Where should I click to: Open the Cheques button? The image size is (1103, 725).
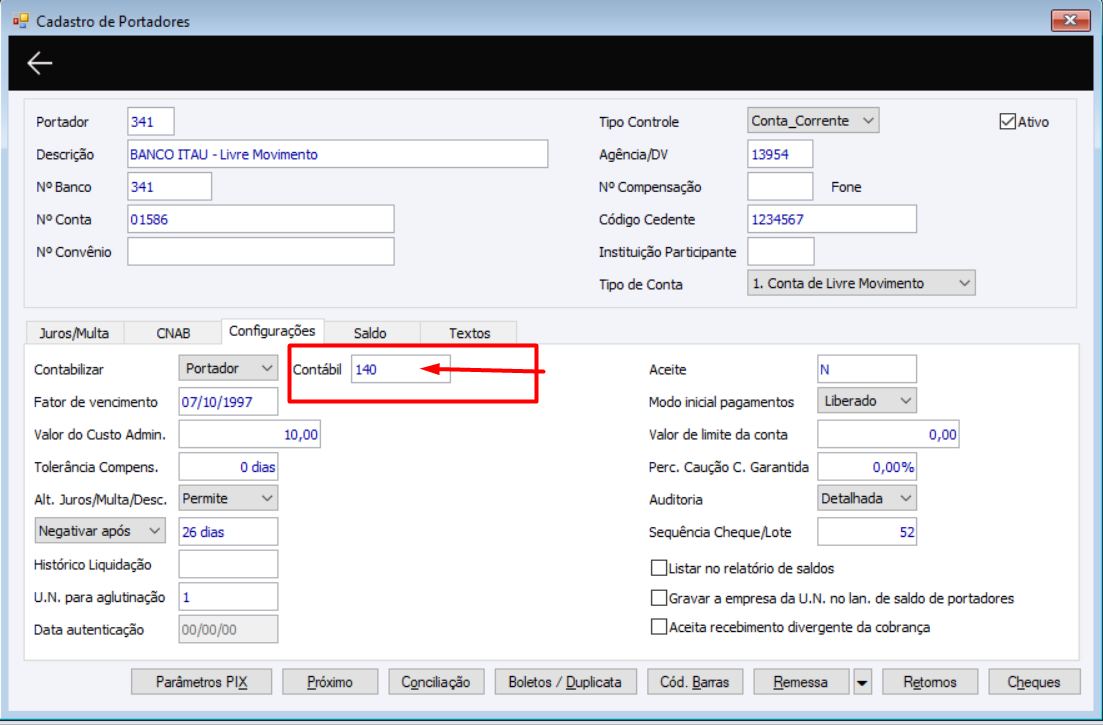click(1034, 682)
